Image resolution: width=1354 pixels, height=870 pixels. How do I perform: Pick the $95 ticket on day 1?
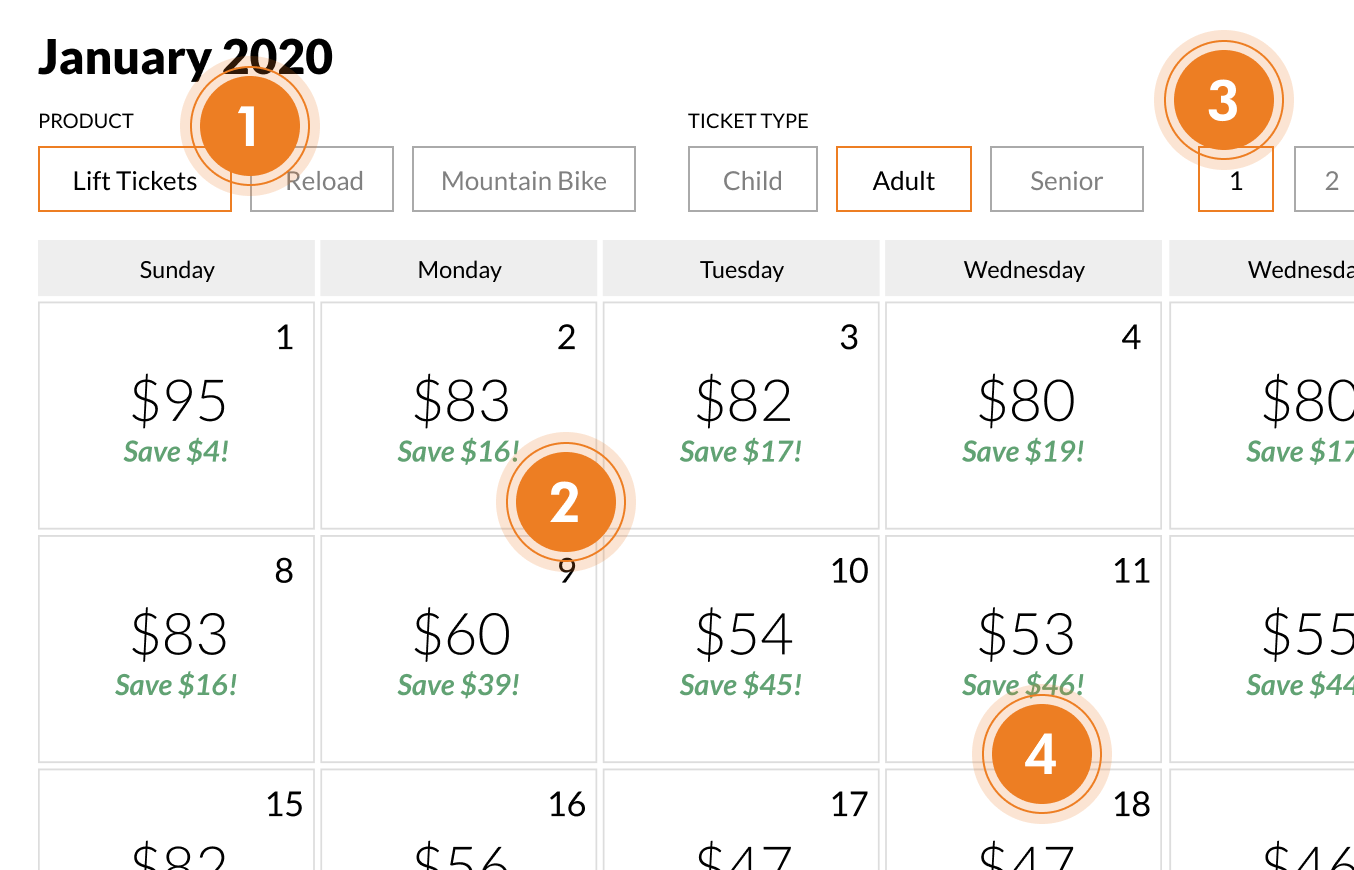177,415
